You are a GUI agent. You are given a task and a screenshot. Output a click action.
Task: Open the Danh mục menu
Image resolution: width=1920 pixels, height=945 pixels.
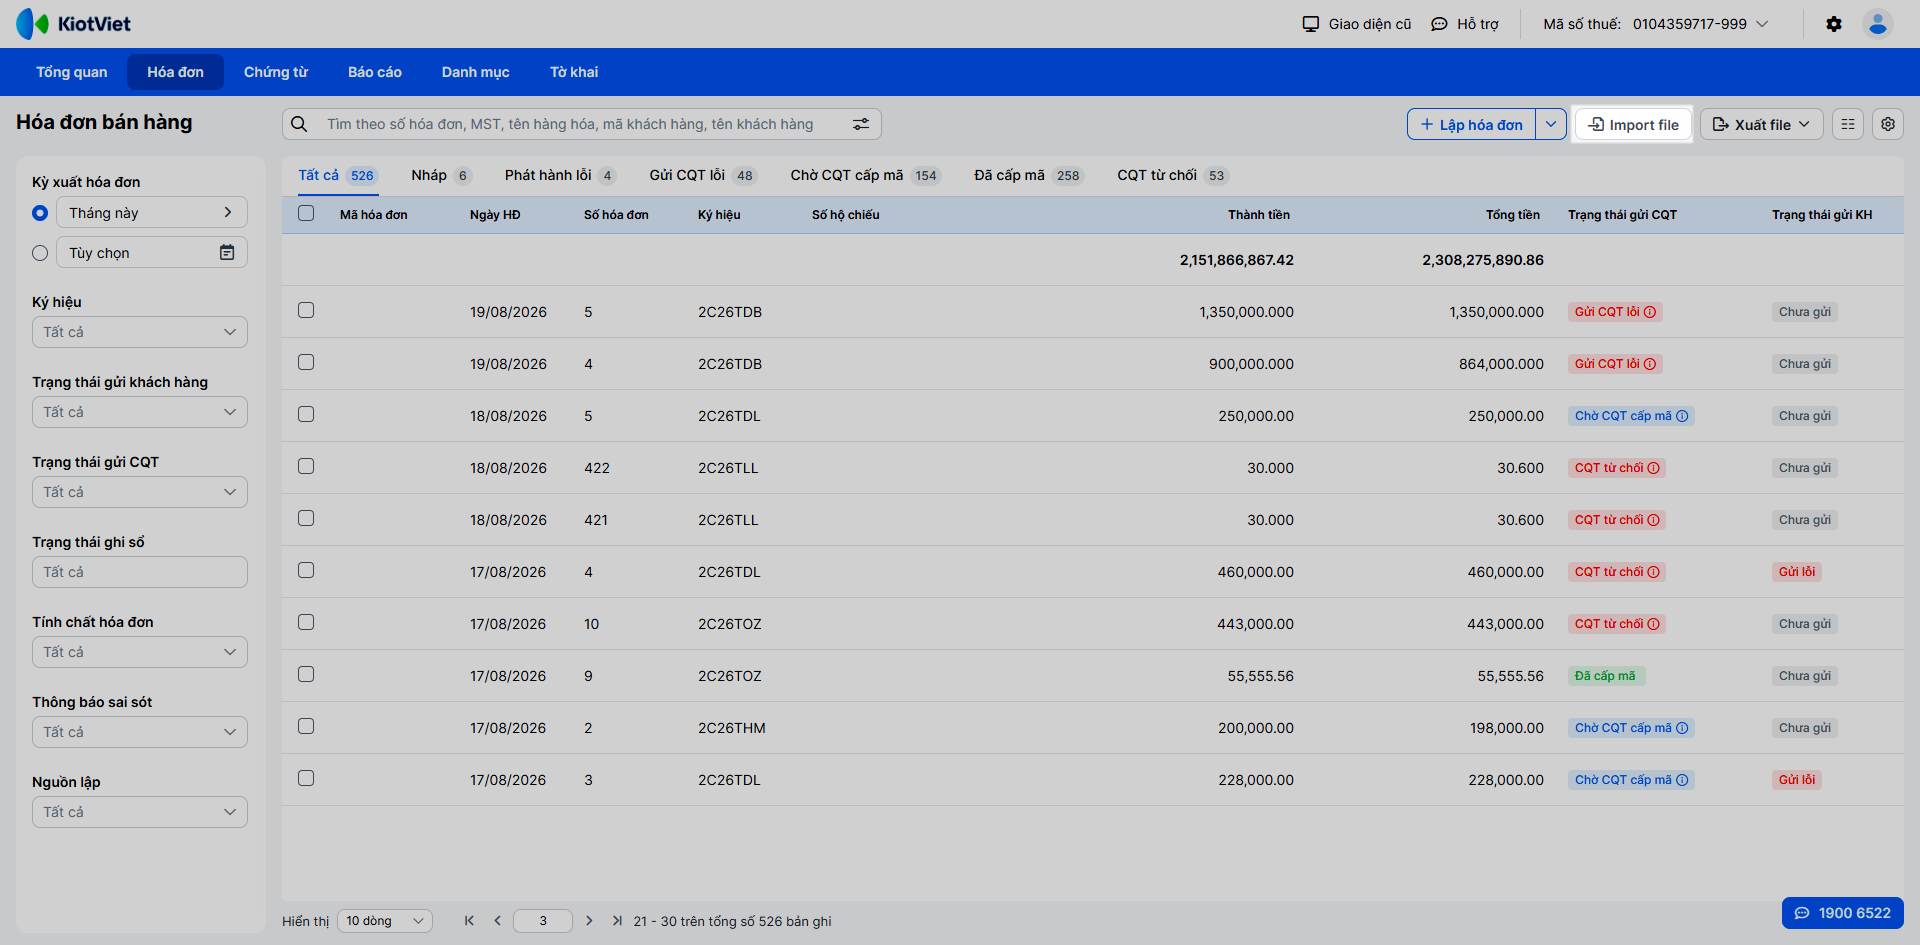click(x=476, y=72)
